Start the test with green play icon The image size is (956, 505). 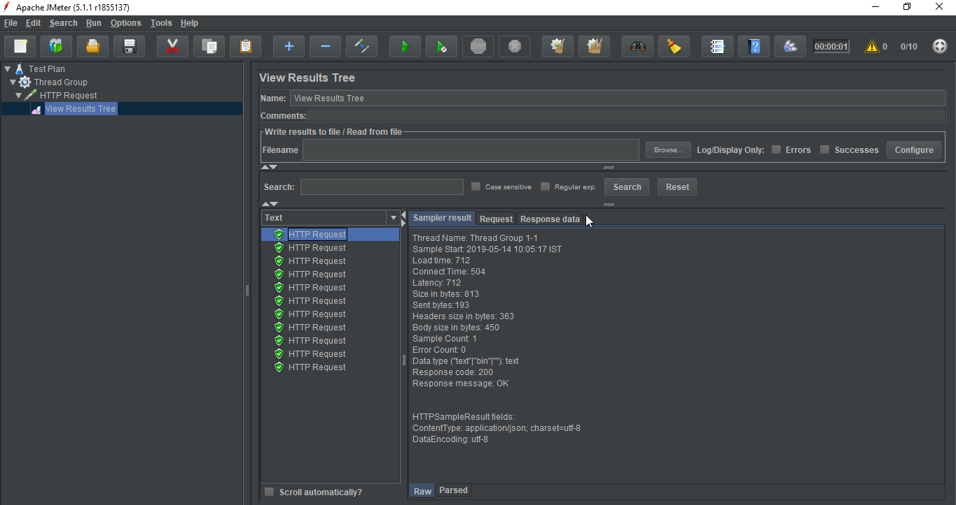coord(405,46)
